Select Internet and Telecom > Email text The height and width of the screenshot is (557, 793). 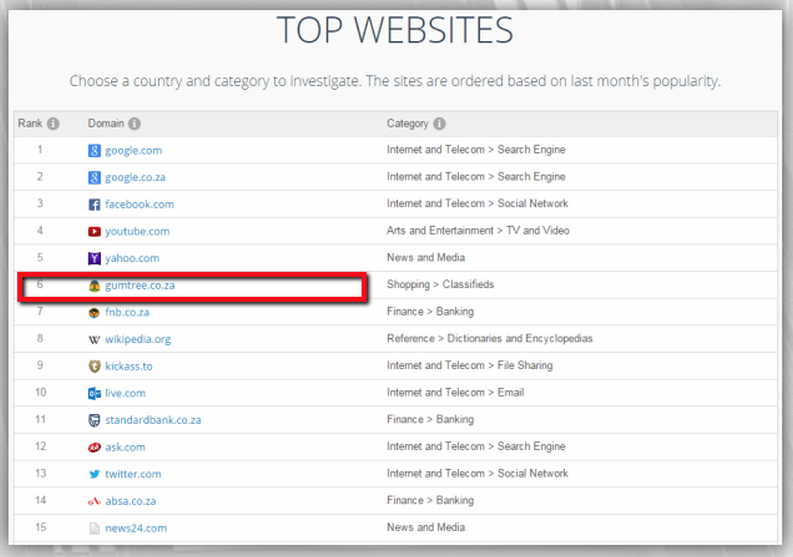coord(455,393)
